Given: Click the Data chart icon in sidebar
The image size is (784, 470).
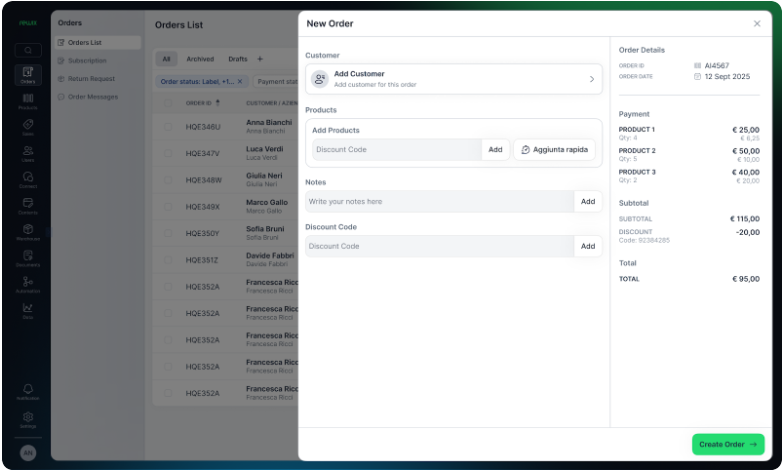Looking at the screenshot, I should pos(28,309).
